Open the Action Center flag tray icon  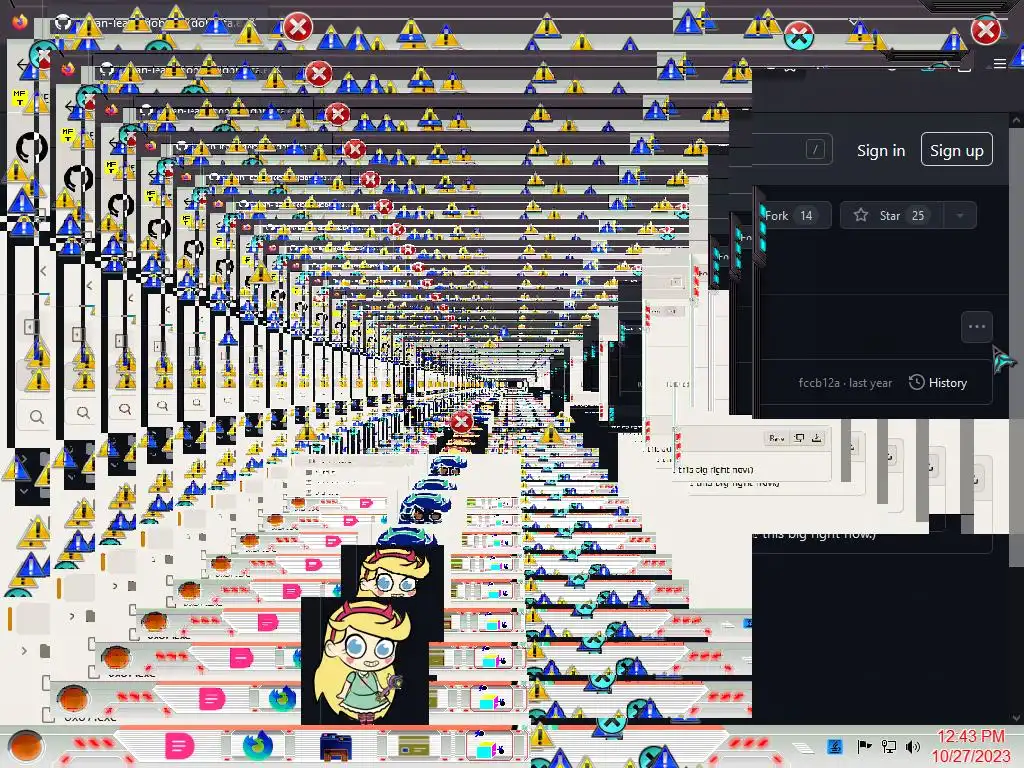tap(864, 746)
